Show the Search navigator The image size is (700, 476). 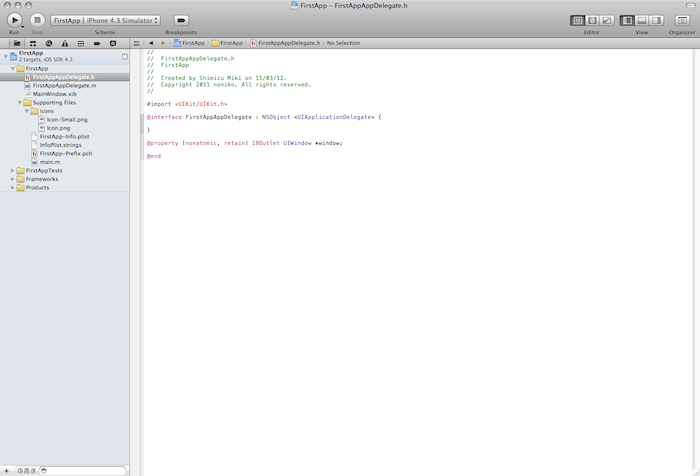point(49,43)
